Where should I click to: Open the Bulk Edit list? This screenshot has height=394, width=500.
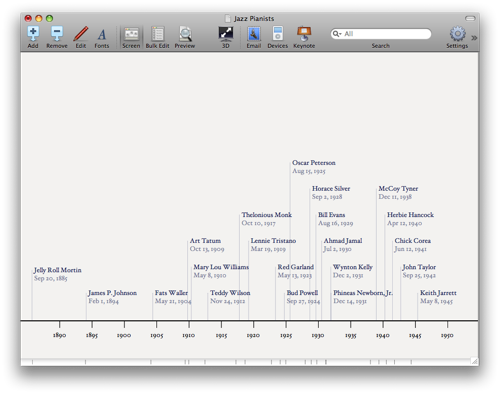click(x=157, y=34)
